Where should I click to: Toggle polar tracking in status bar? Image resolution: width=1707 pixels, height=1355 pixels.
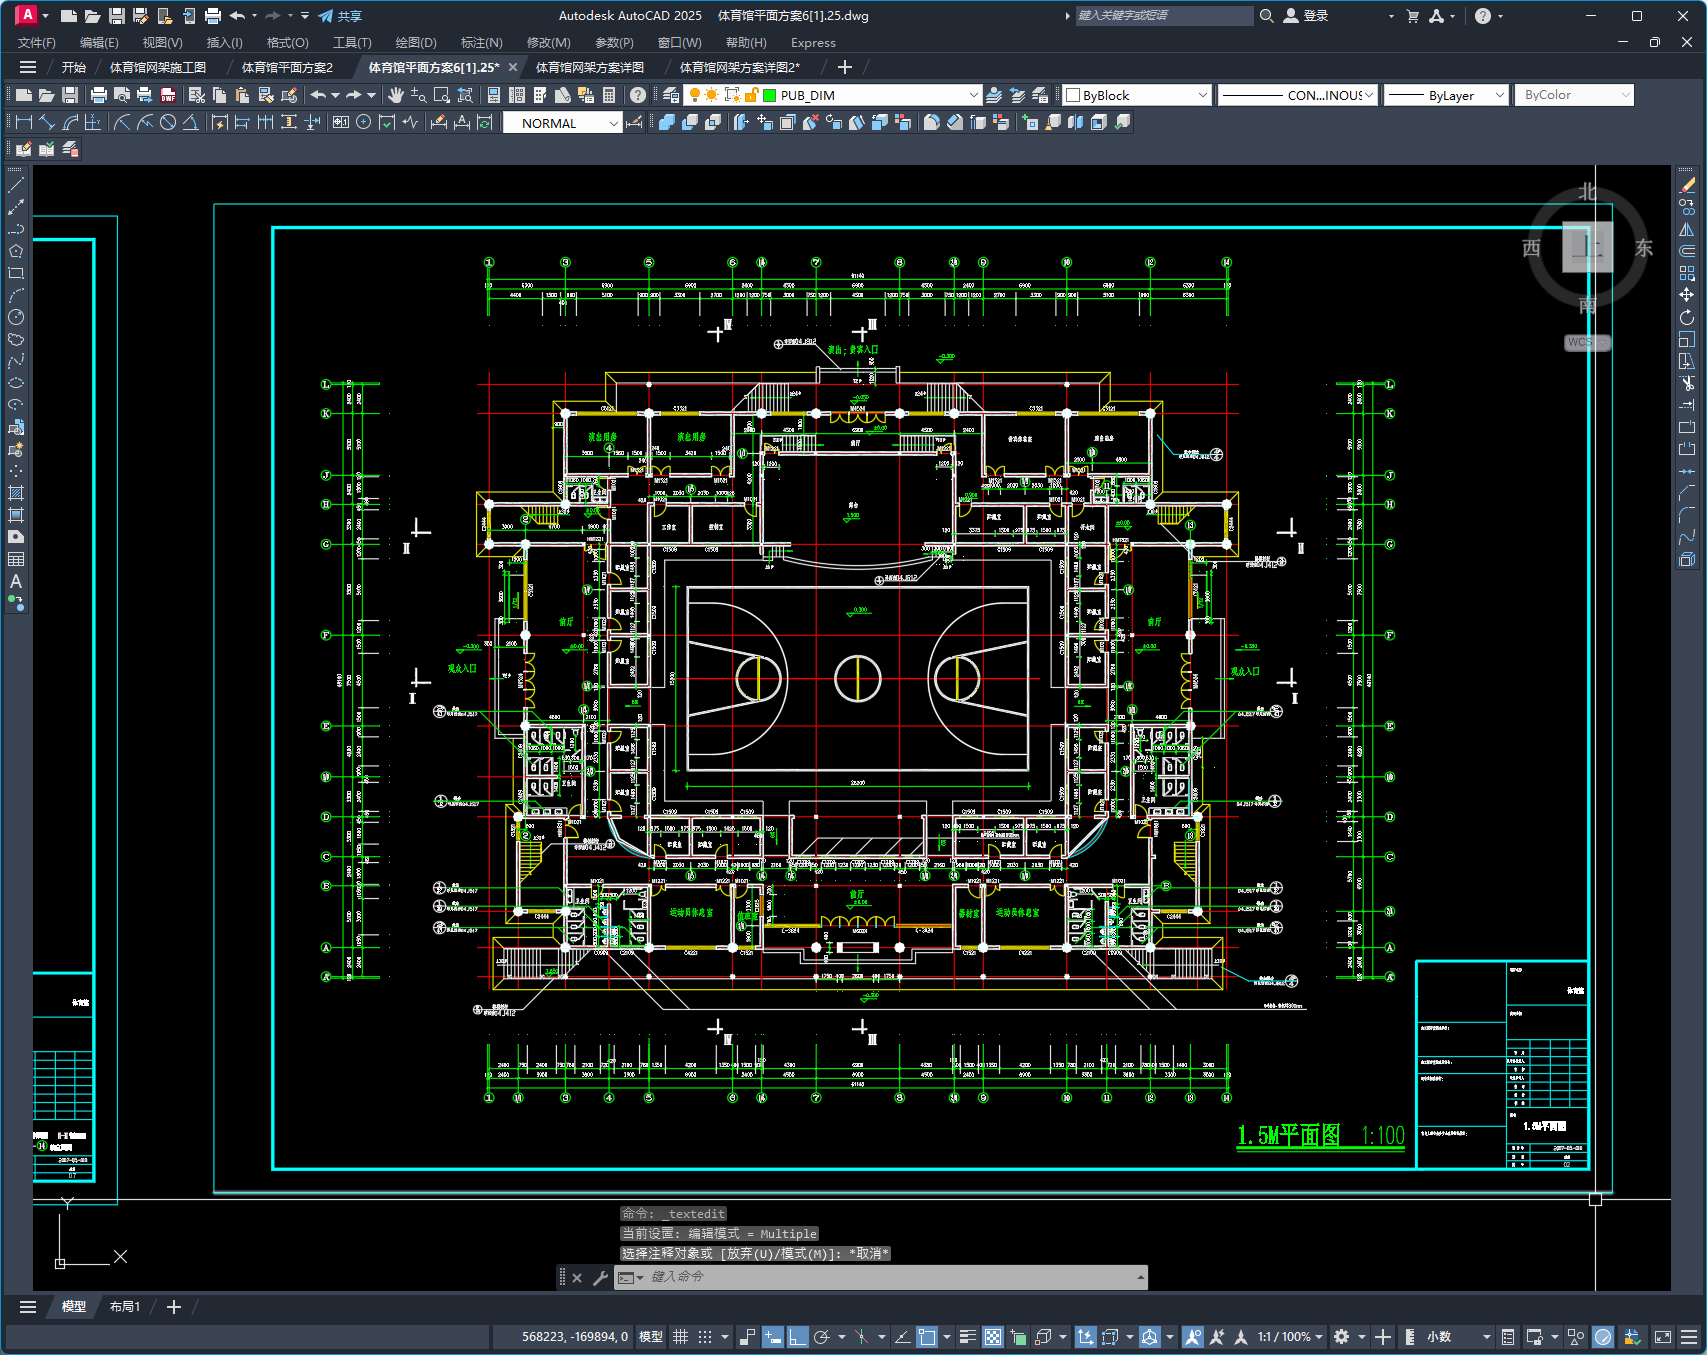coord(822,1336)
